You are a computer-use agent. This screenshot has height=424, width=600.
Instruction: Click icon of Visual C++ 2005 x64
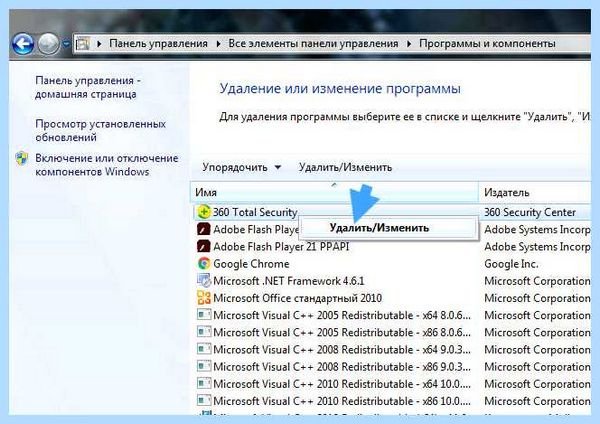pyautogui.click(x=204, y=315)
